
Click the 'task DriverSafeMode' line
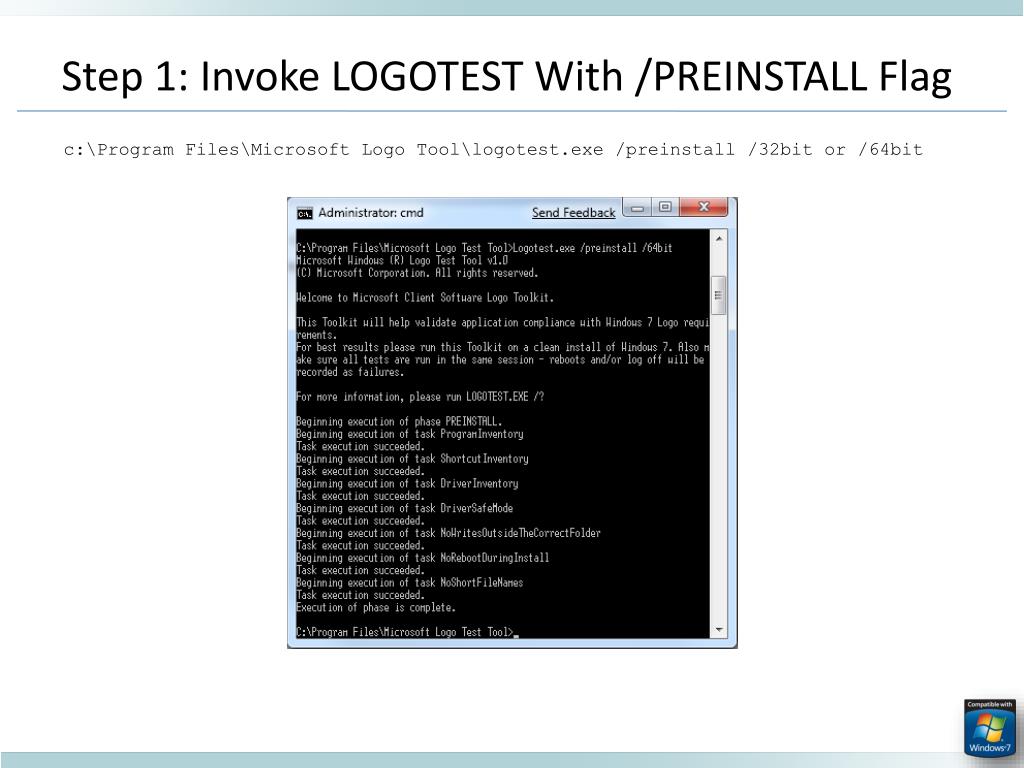coord(404,509)
